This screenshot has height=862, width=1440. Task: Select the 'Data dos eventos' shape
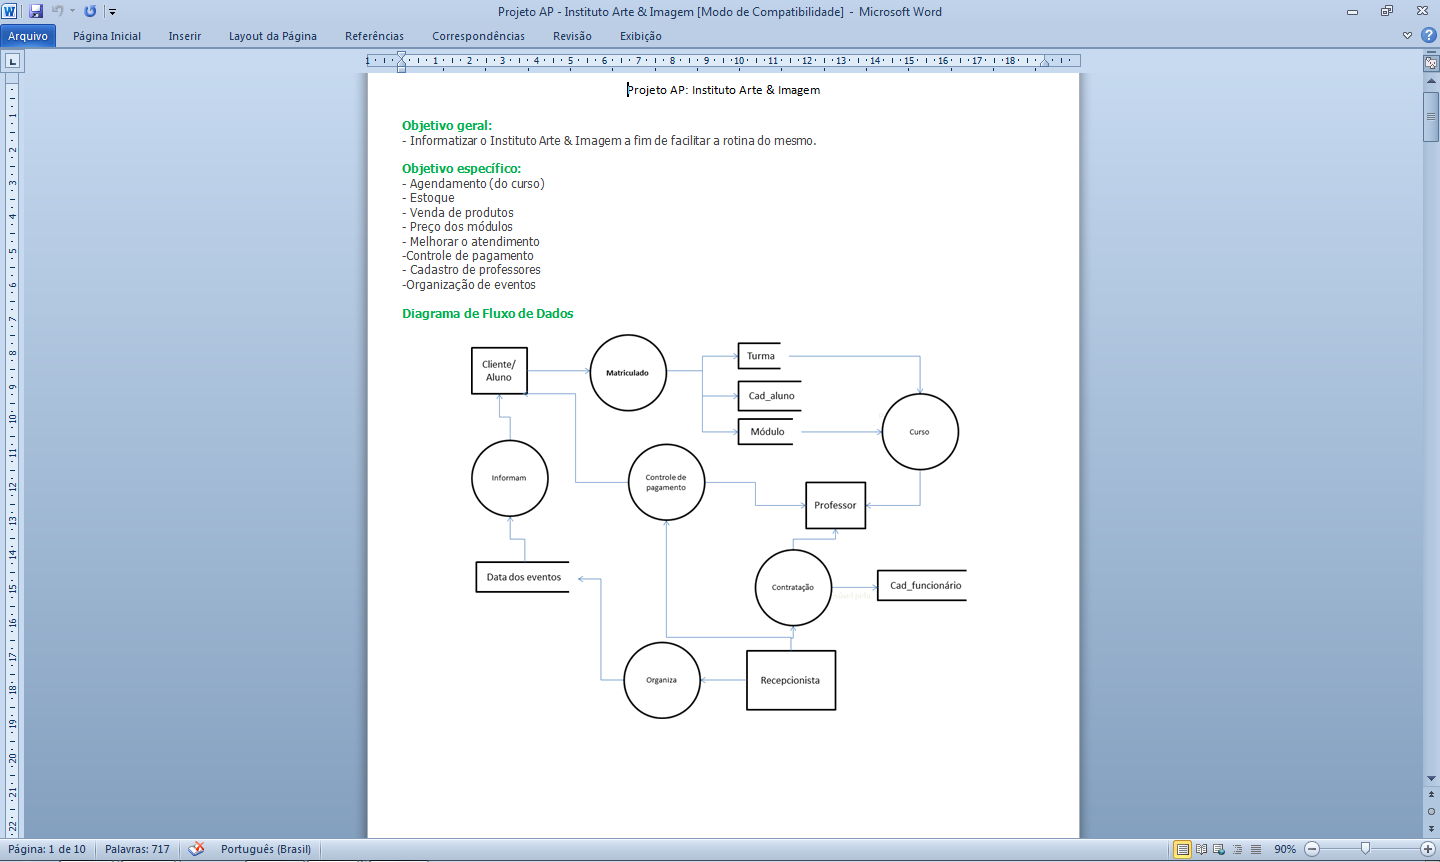523,577
